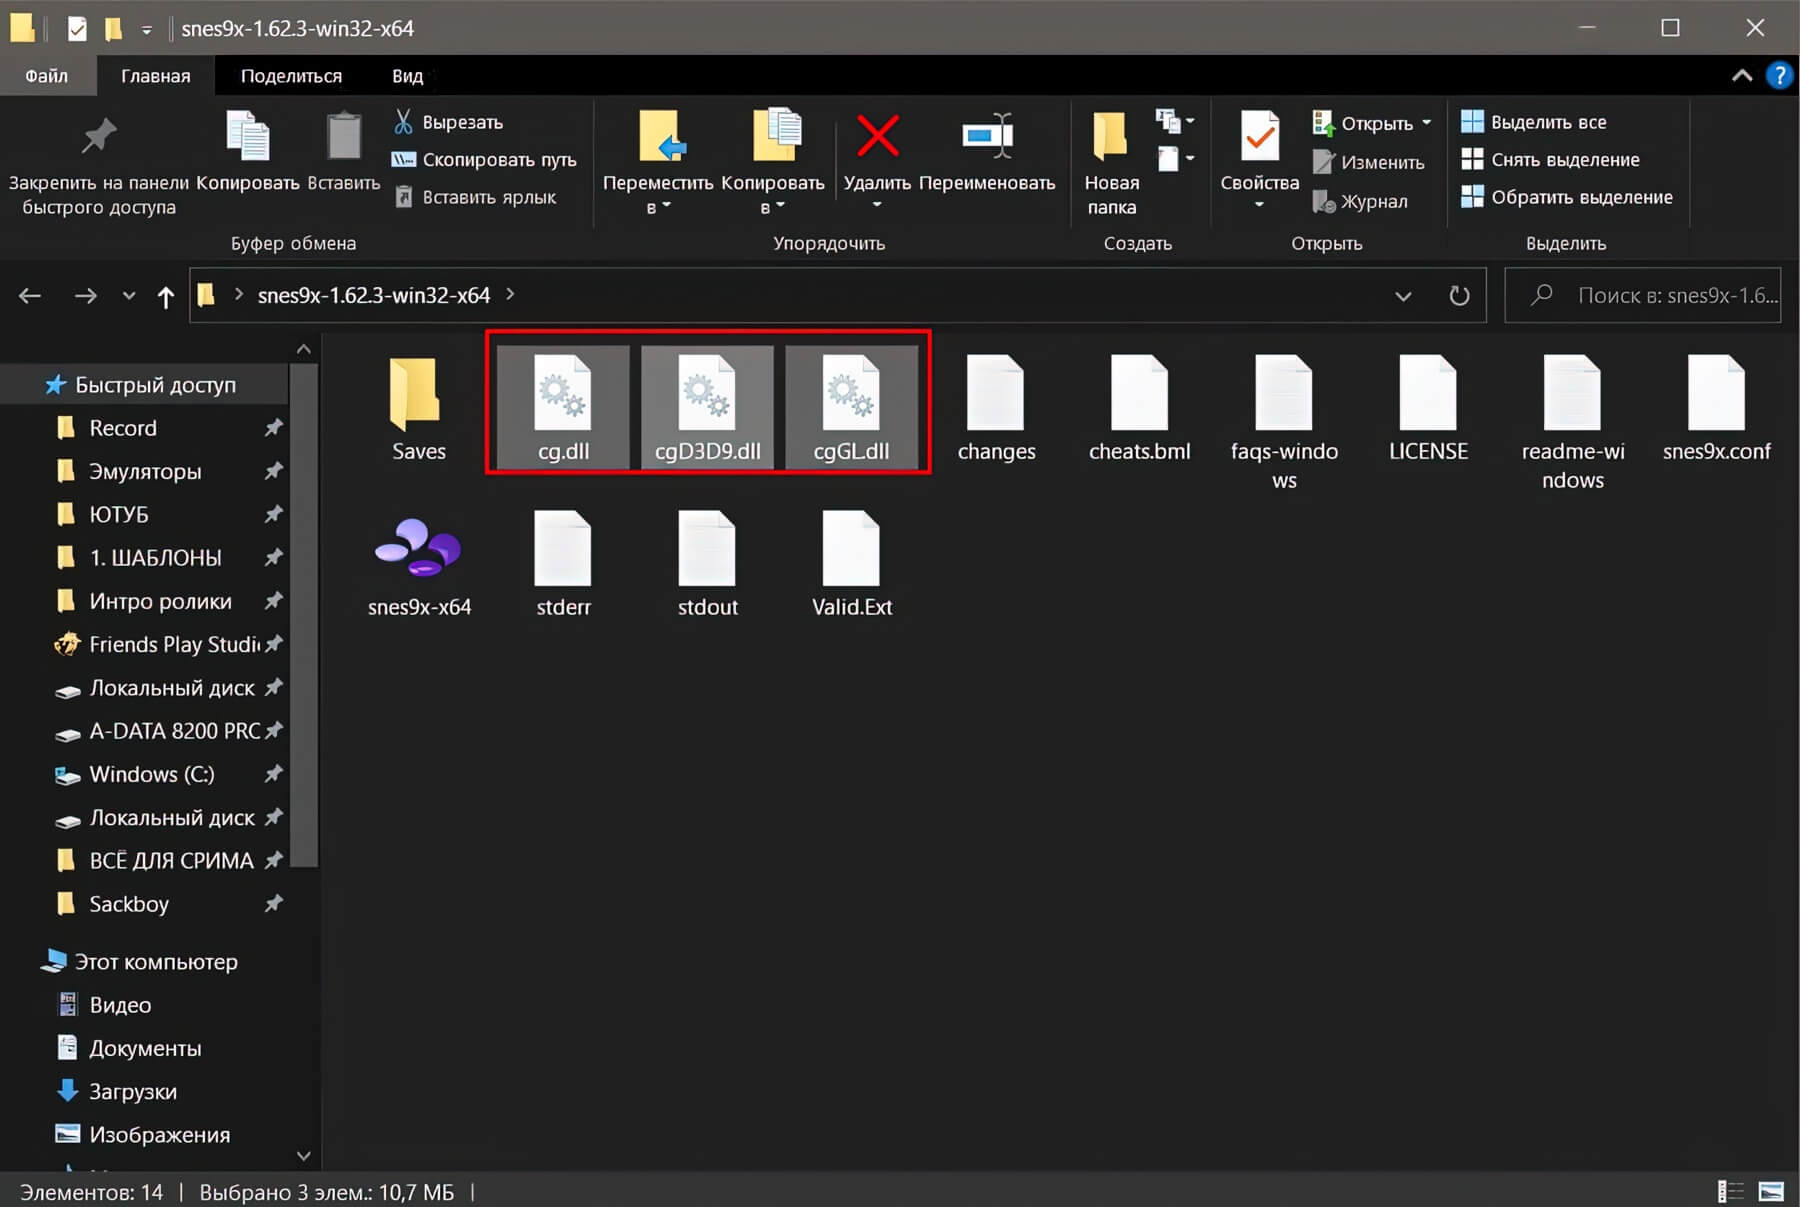
Task: Open Загрузки in sidebar
Action: click(132, 1092)
